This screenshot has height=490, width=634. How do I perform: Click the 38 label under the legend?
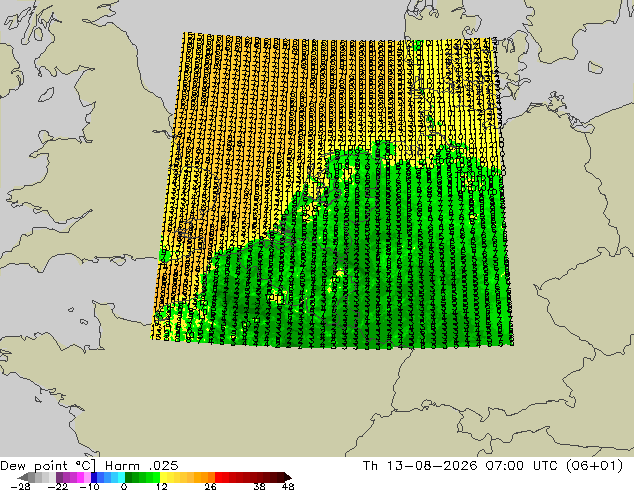point(260,486)
